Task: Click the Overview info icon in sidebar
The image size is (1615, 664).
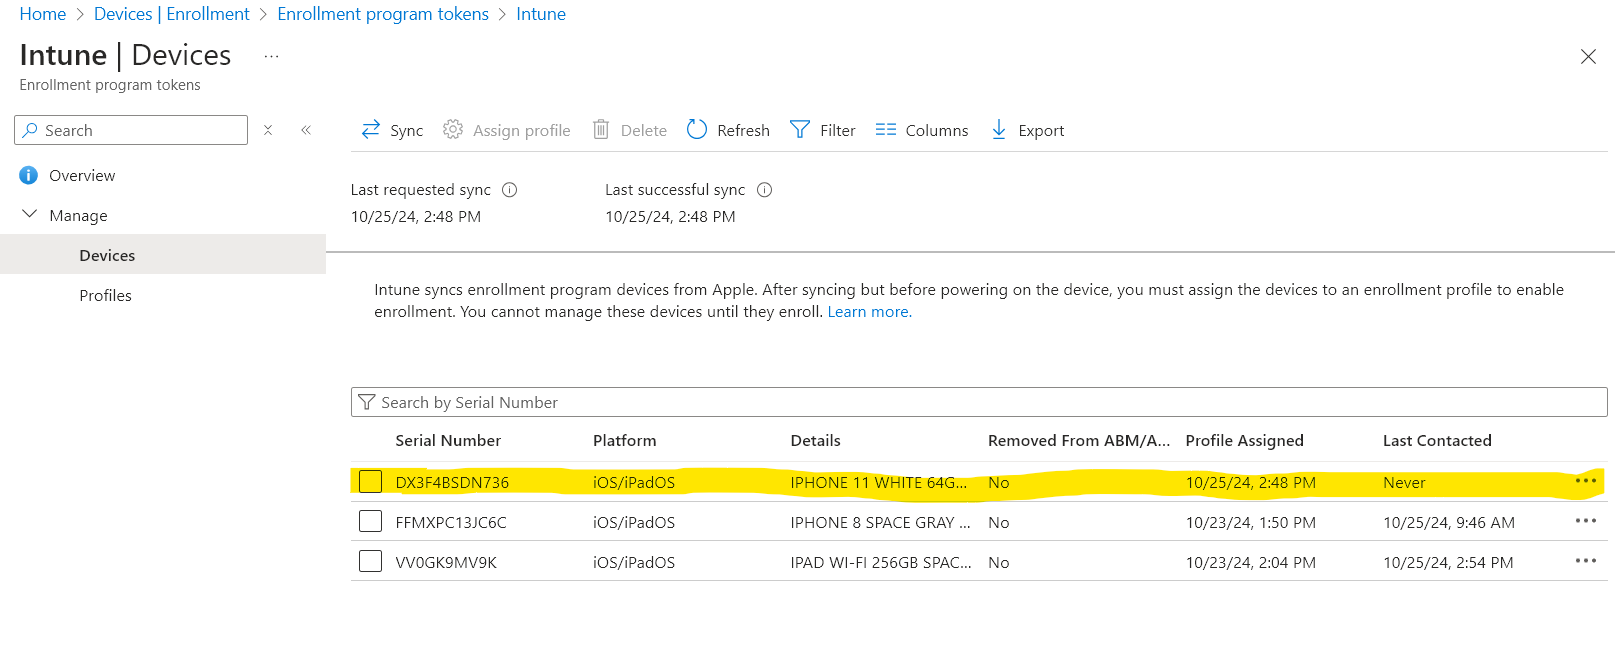Action: (x=29, y=175)
